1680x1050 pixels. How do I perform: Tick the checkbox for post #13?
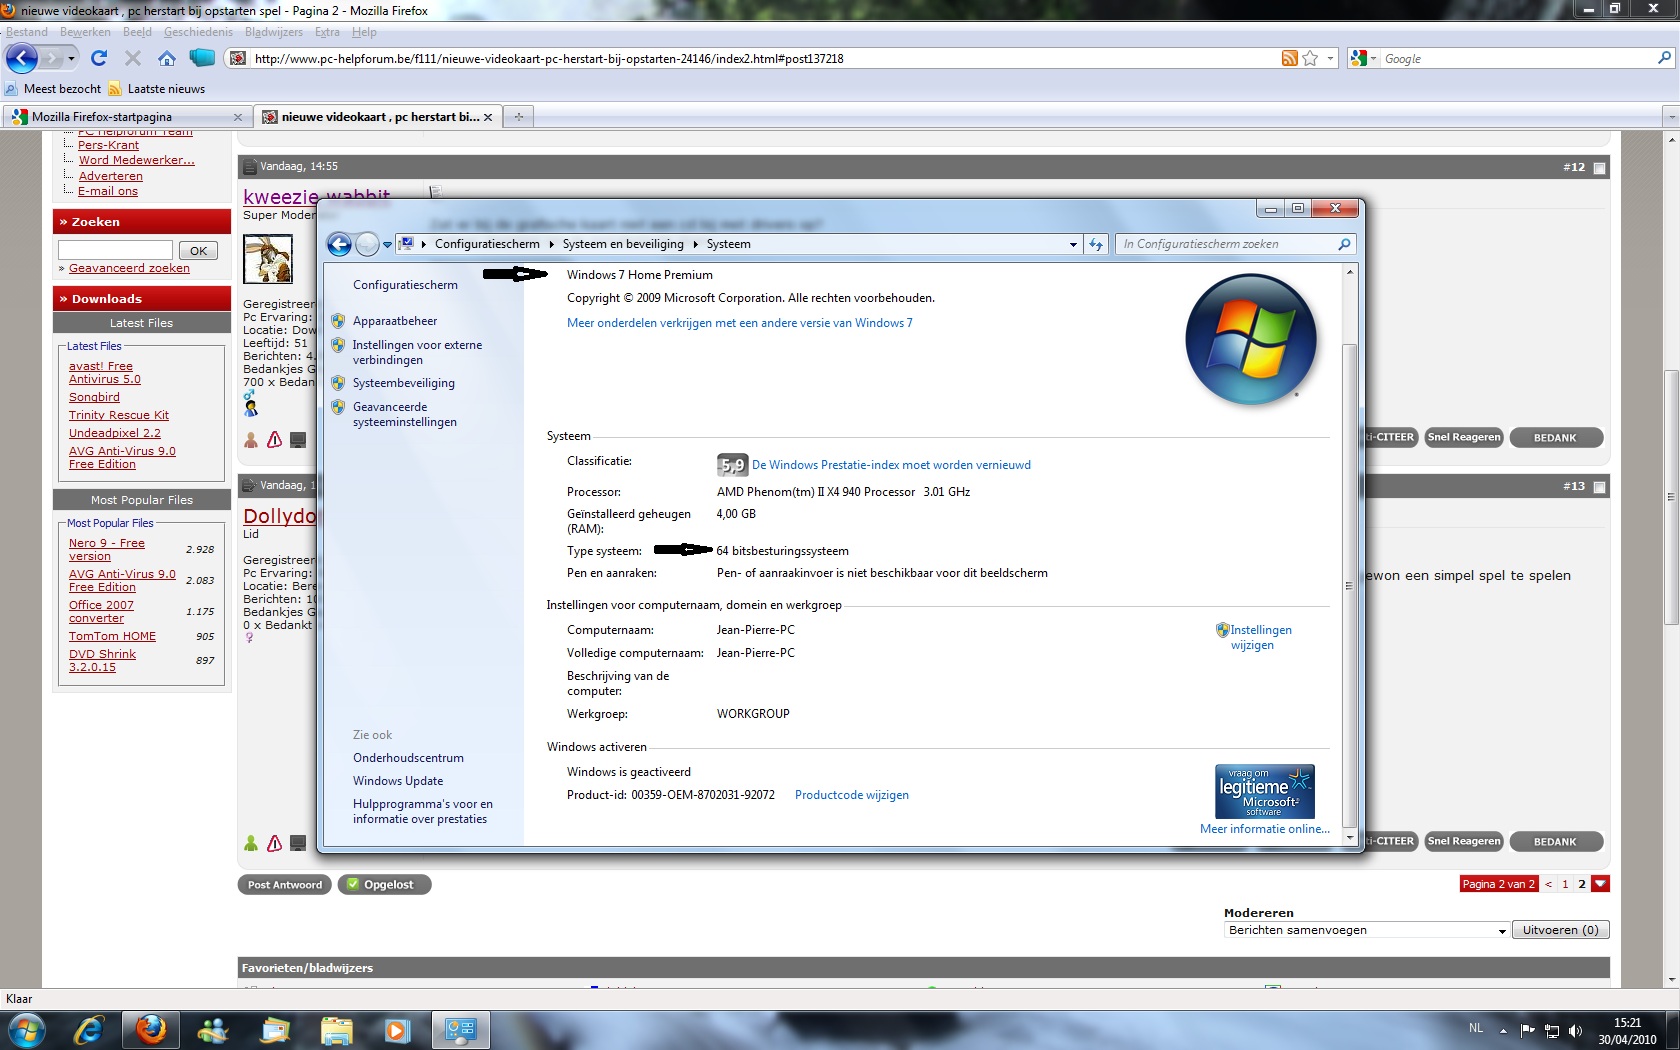click(1599, 487)
